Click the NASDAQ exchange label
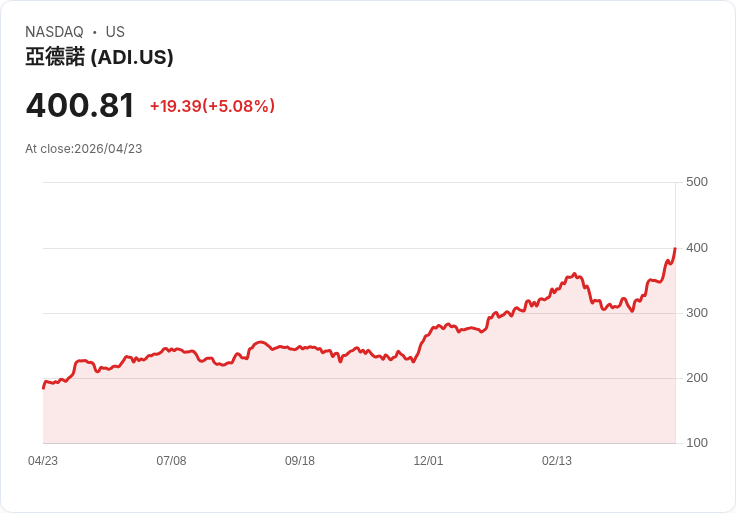 click(54, 32)
